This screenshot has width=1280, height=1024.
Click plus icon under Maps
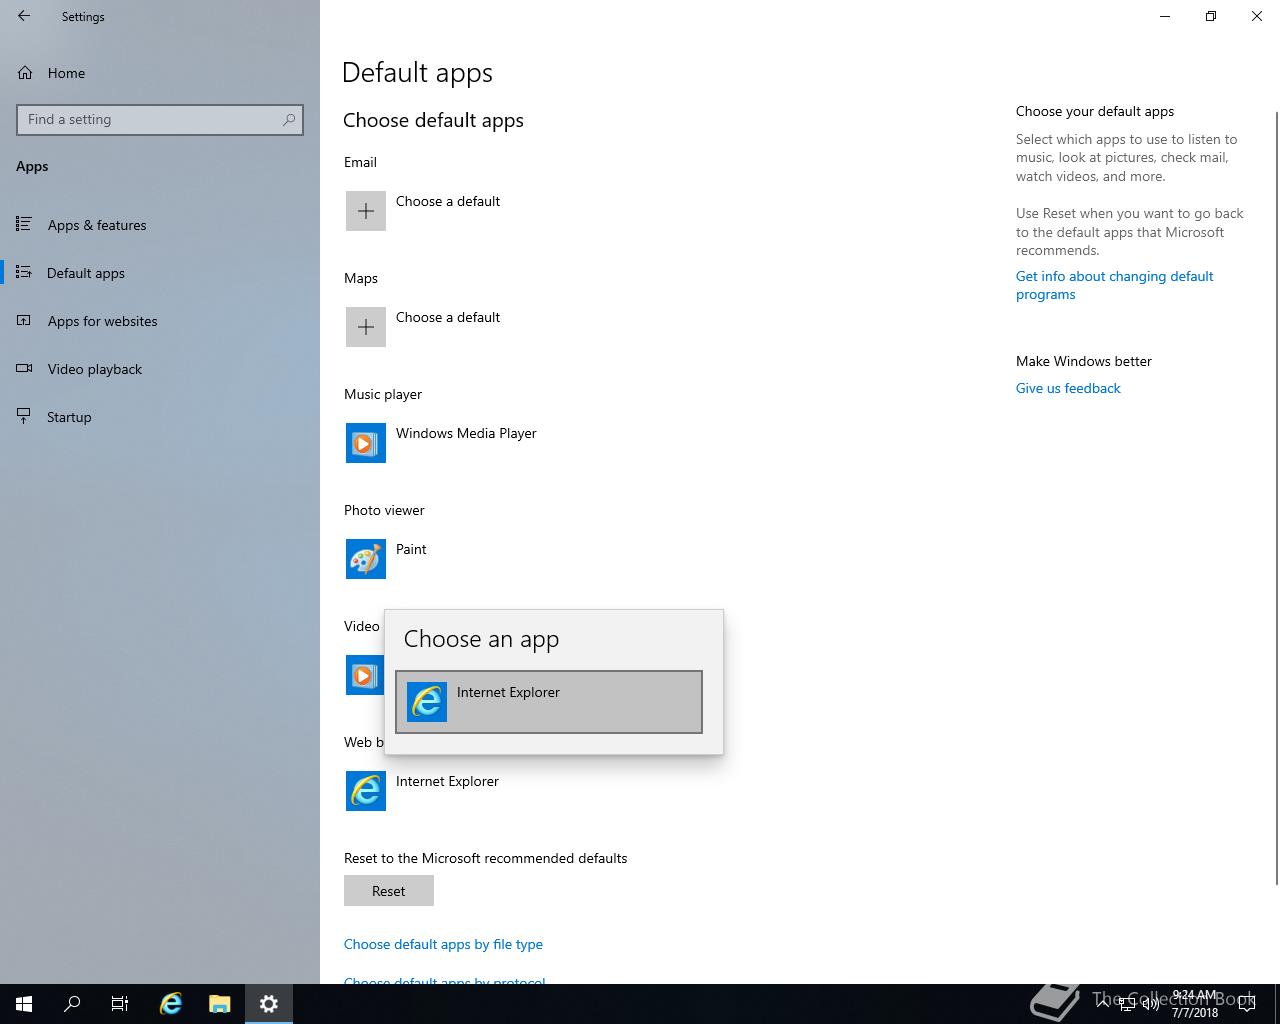pos(366,327)
